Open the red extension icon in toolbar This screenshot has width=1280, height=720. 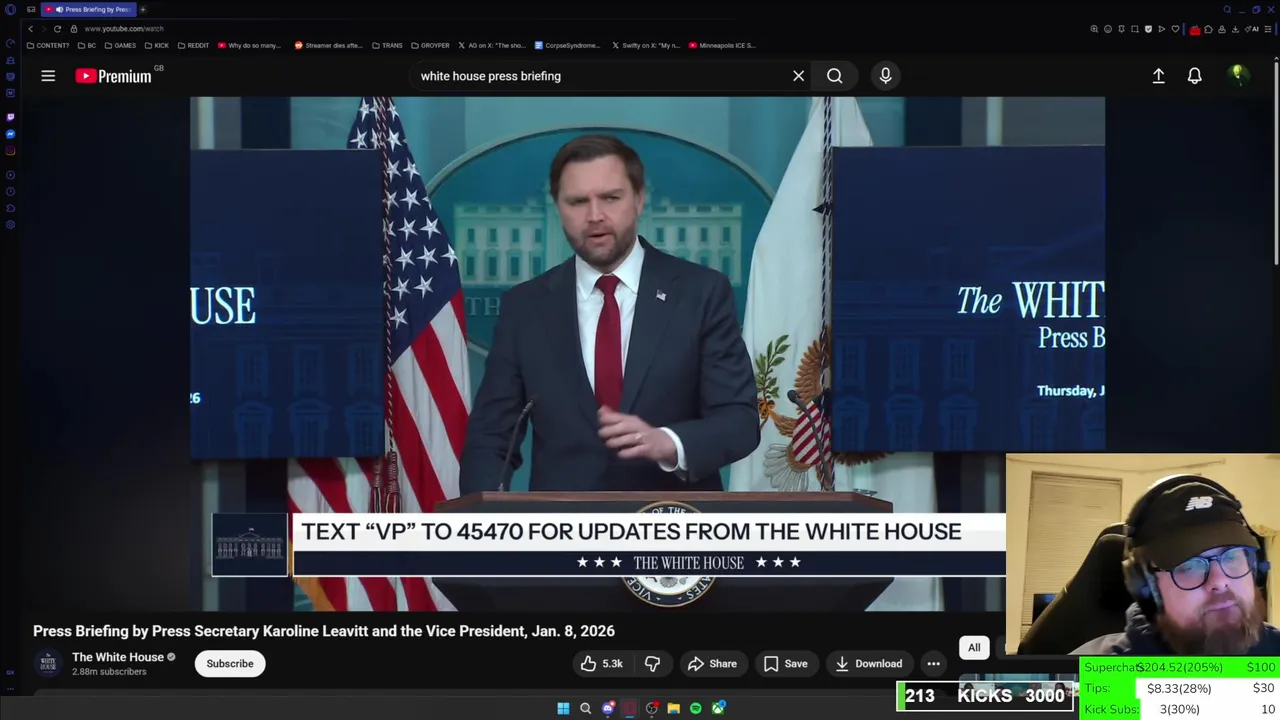click(x=1195, y=30)
